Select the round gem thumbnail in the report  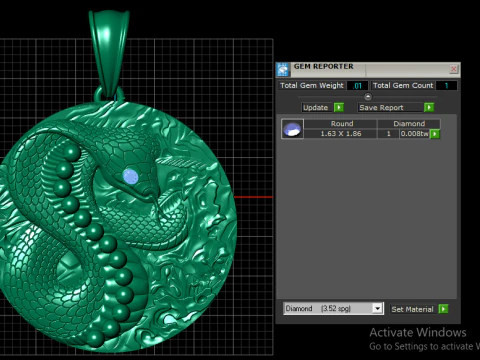click(292, 129)
